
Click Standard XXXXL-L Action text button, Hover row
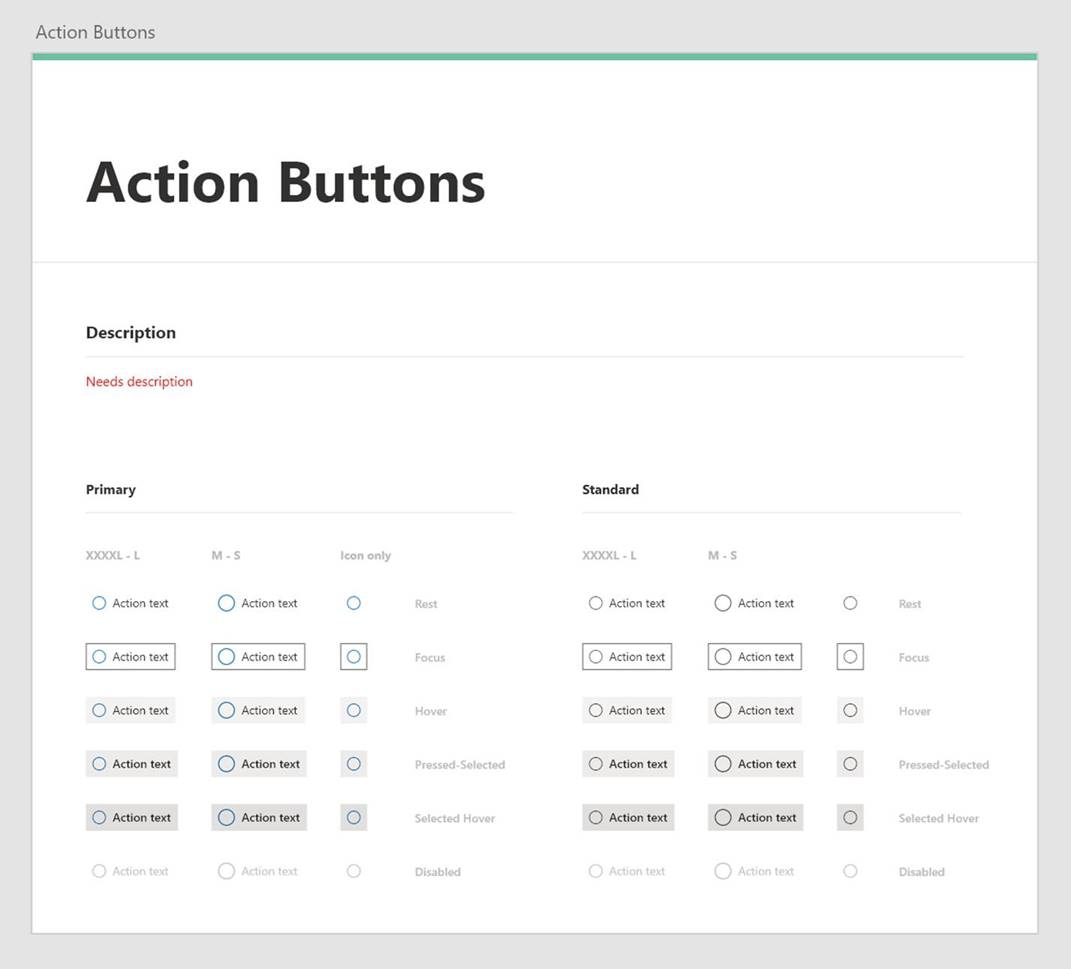click(627, 710)
